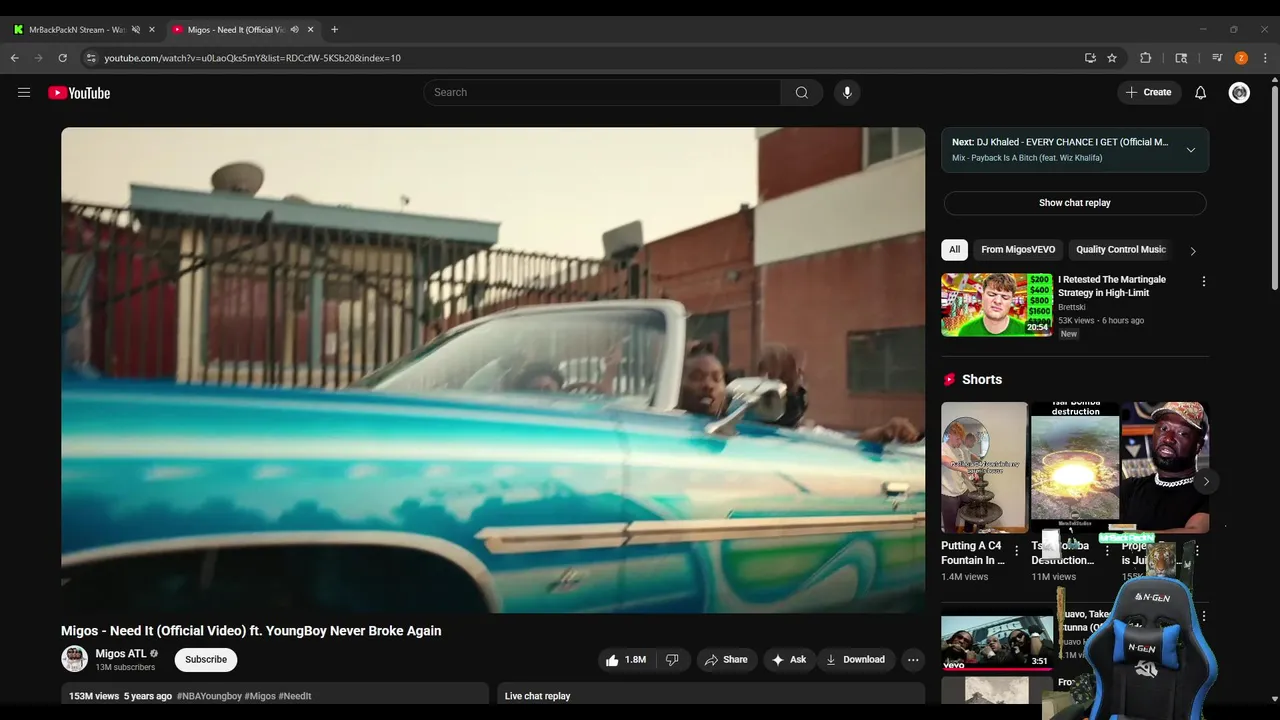This screenshot has width=1280, height=720.
Task: Install app icon in address bar
Action: tap(1090, 58)
